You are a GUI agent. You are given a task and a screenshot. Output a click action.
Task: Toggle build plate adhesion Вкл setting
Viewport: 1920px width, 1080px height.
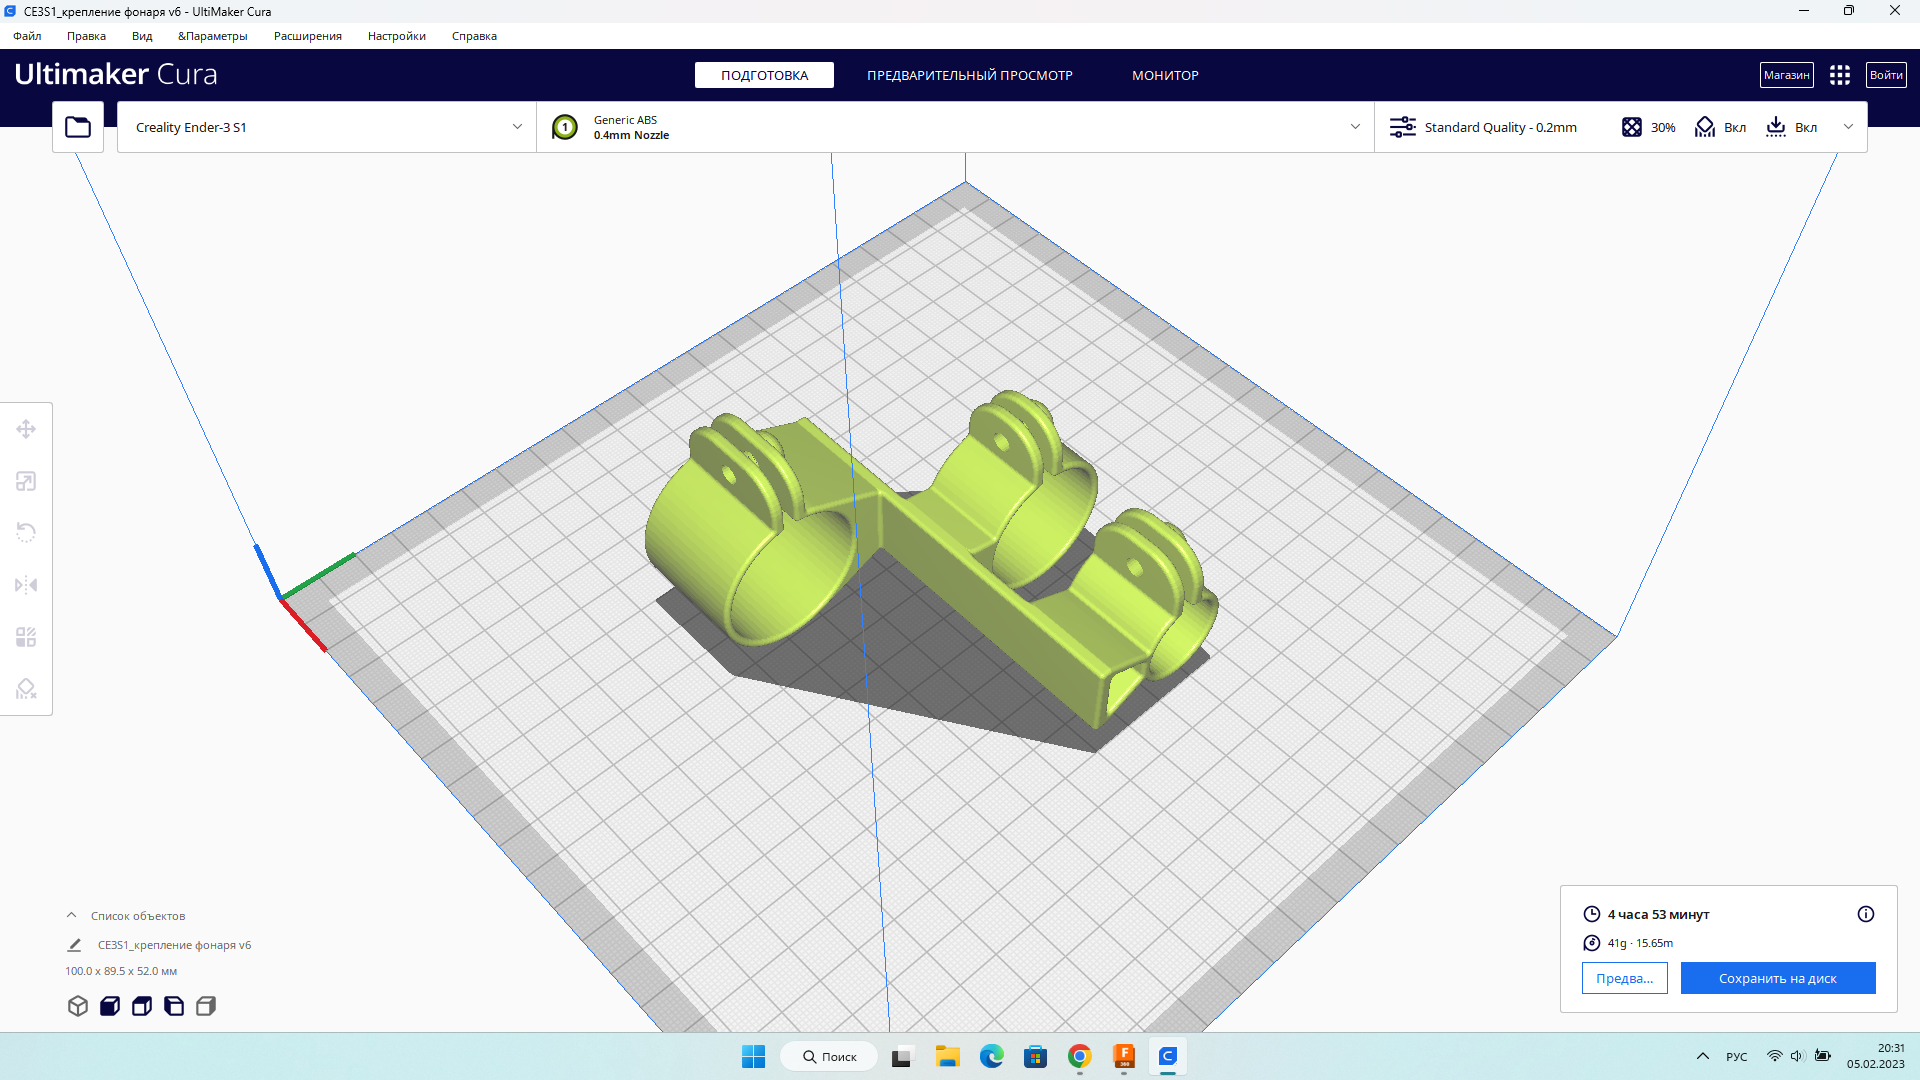coord(1791,127)
